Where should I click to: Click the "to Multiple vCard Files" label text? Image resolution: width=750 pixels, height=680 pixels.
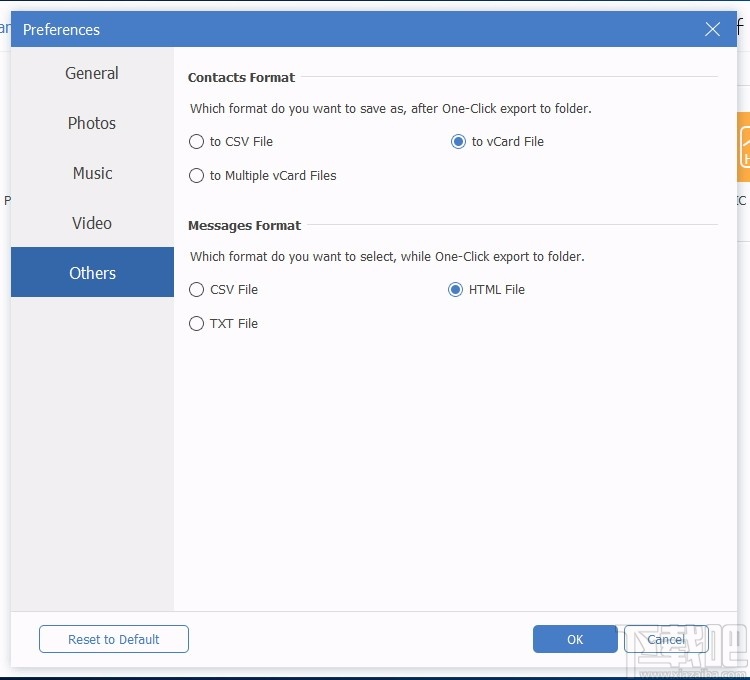[273, 176]
